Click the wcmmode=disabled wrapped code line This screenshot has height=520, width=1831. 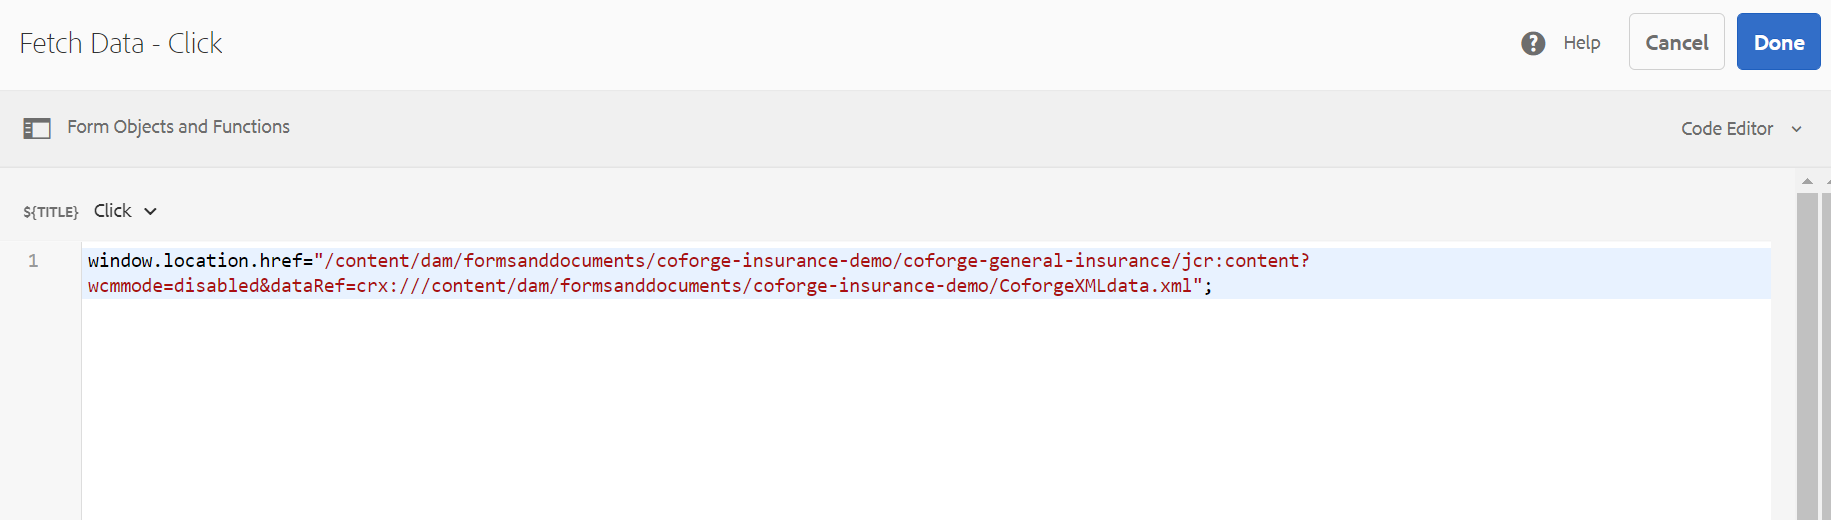(650, 286)
